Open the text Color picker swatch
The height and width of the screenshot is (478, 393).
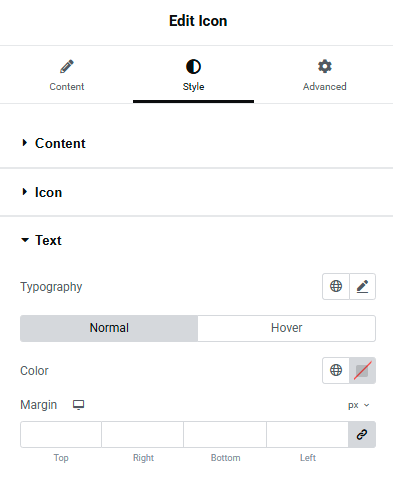pos(362,370)
